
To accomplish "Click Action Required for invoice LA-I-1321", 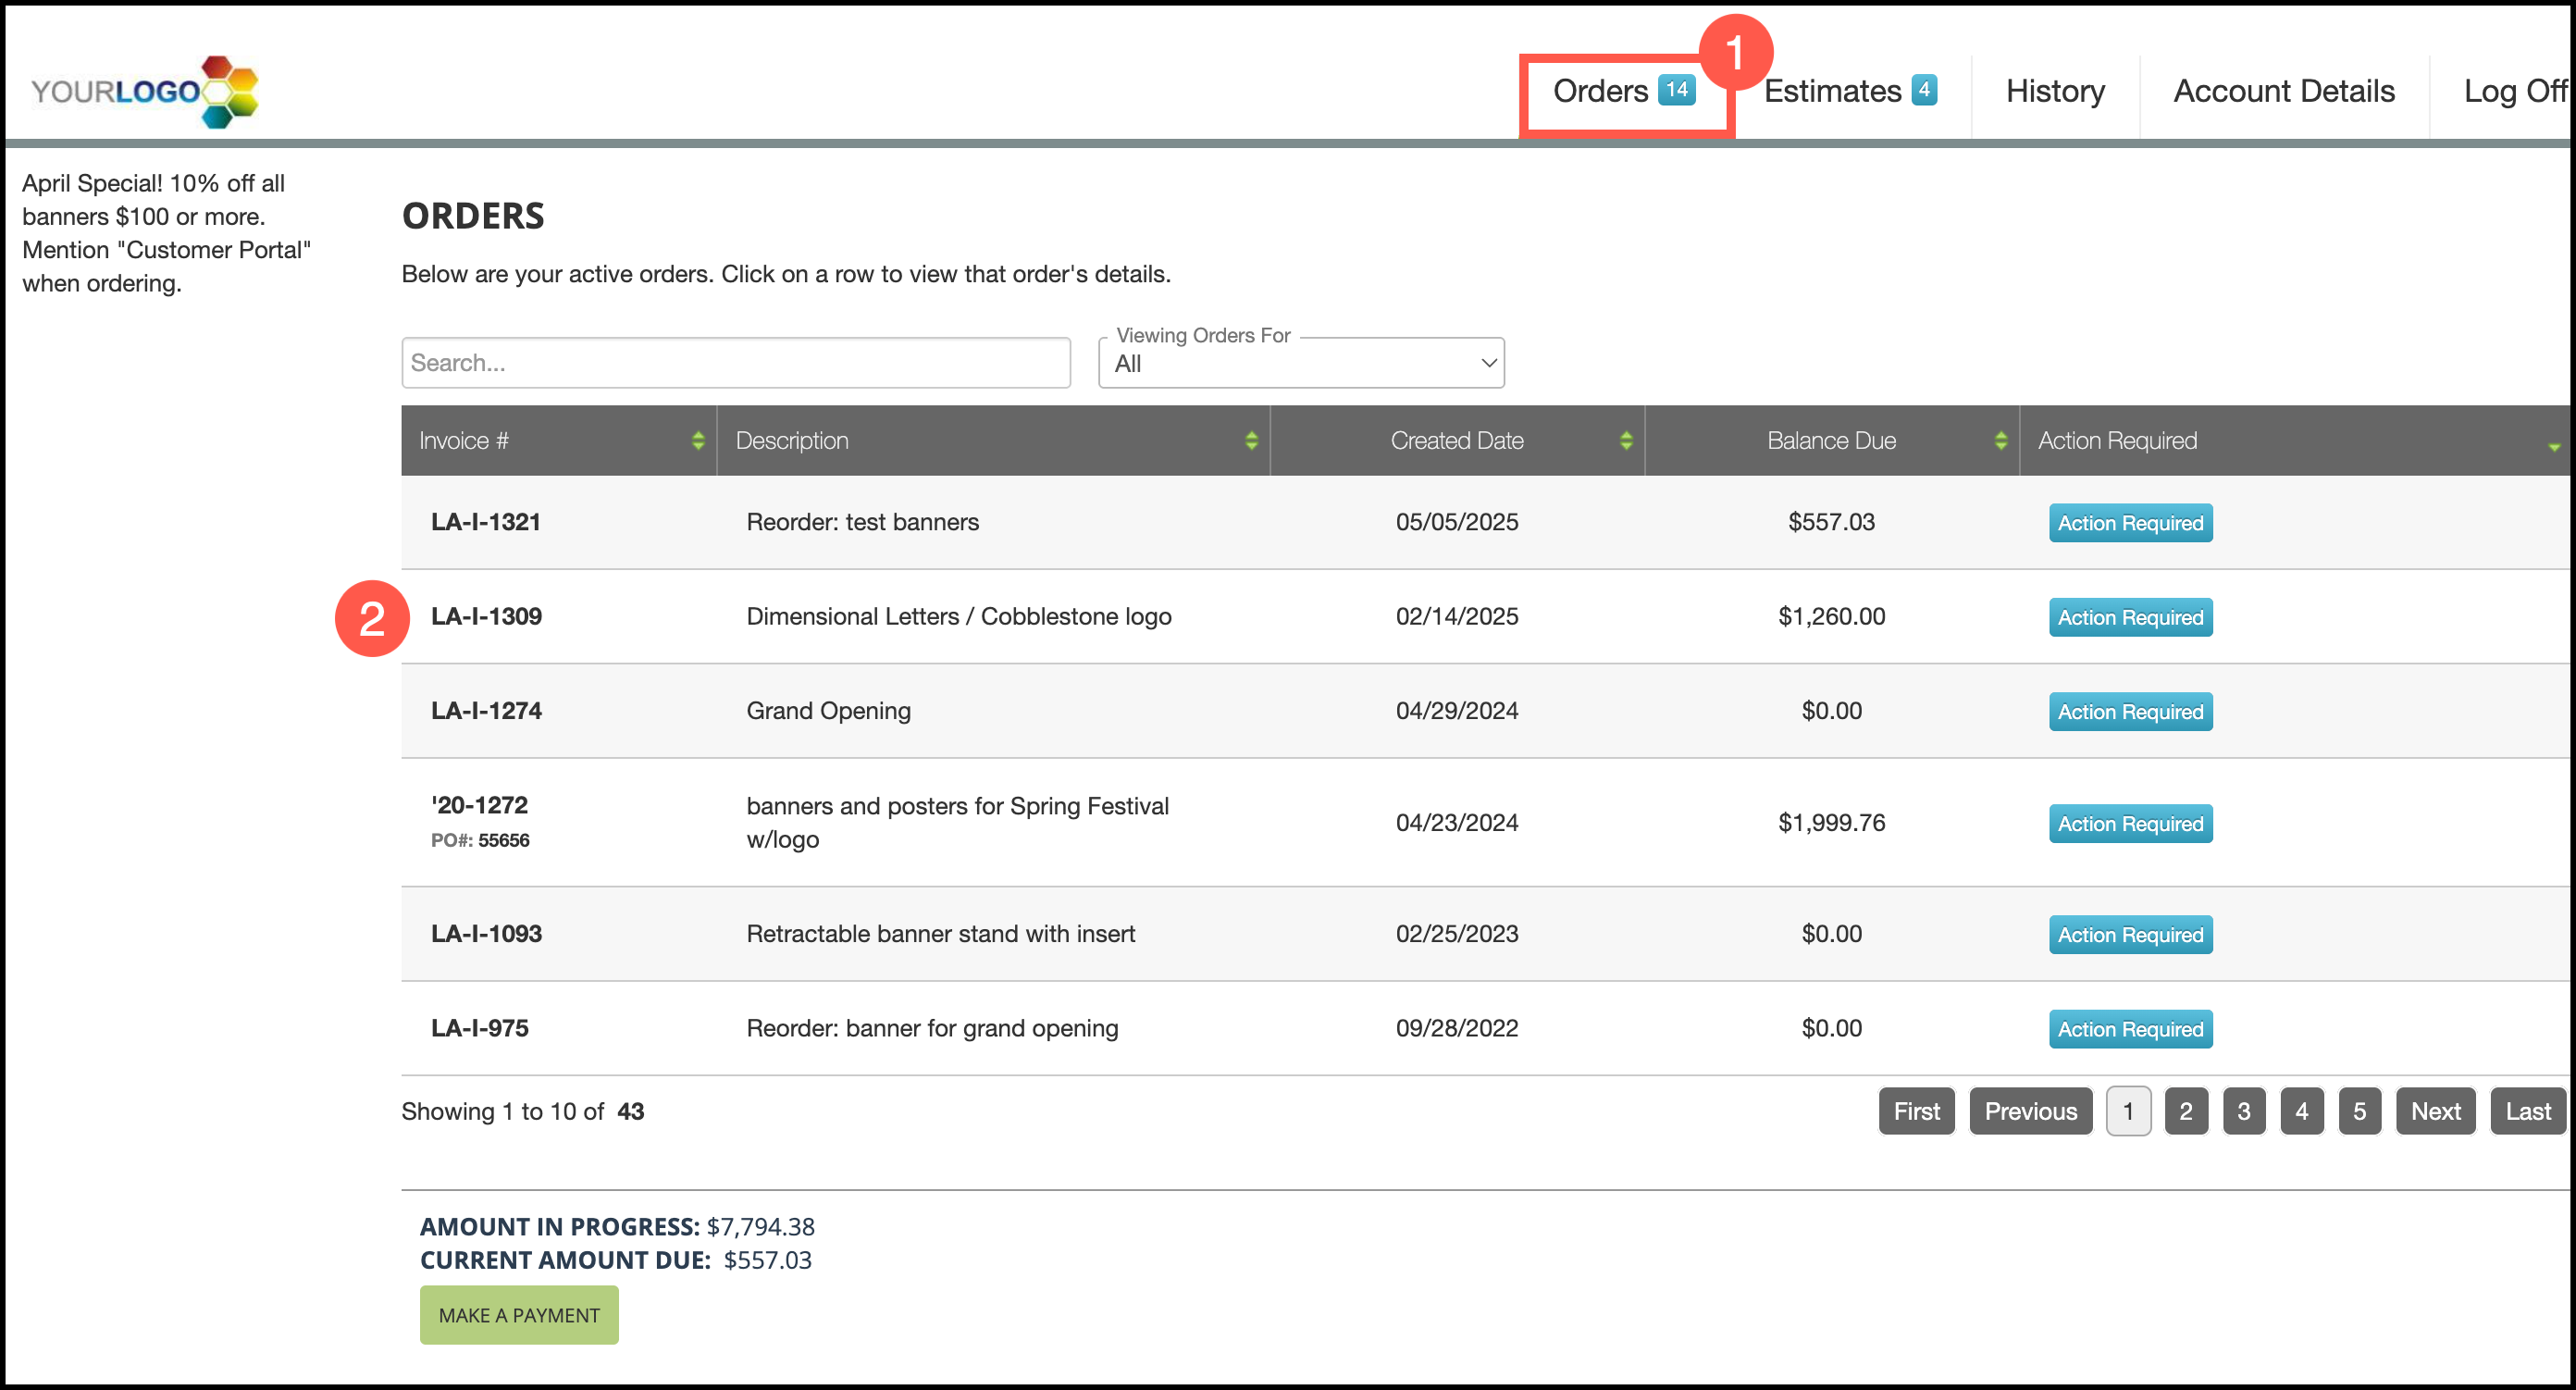I will tap(2129, 523).
